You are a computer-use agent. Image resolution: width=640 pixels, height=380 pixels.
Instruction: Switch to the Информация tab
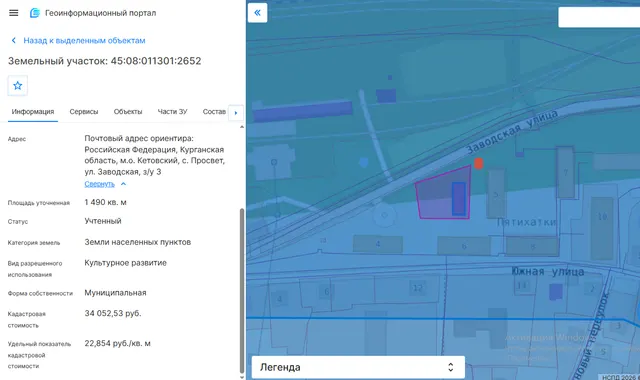coord(33,111)
